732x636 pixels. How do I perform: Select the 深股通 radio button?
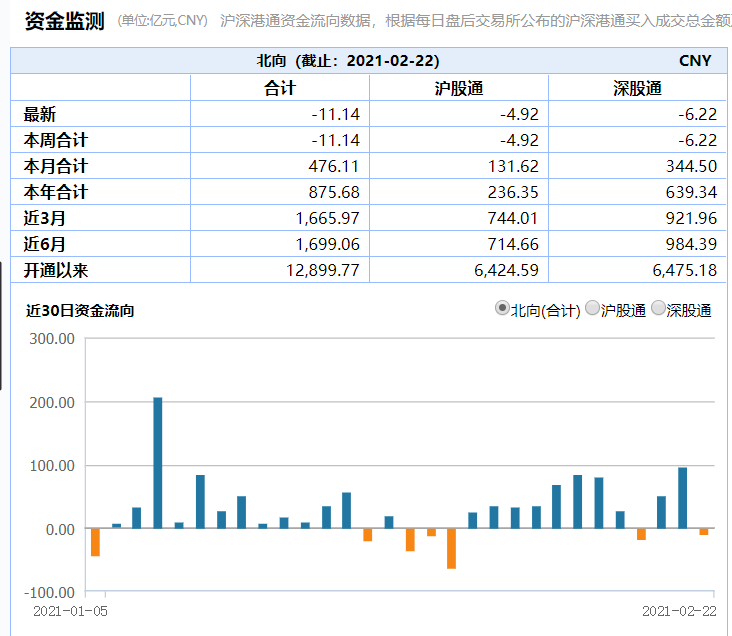coord(658,308)
